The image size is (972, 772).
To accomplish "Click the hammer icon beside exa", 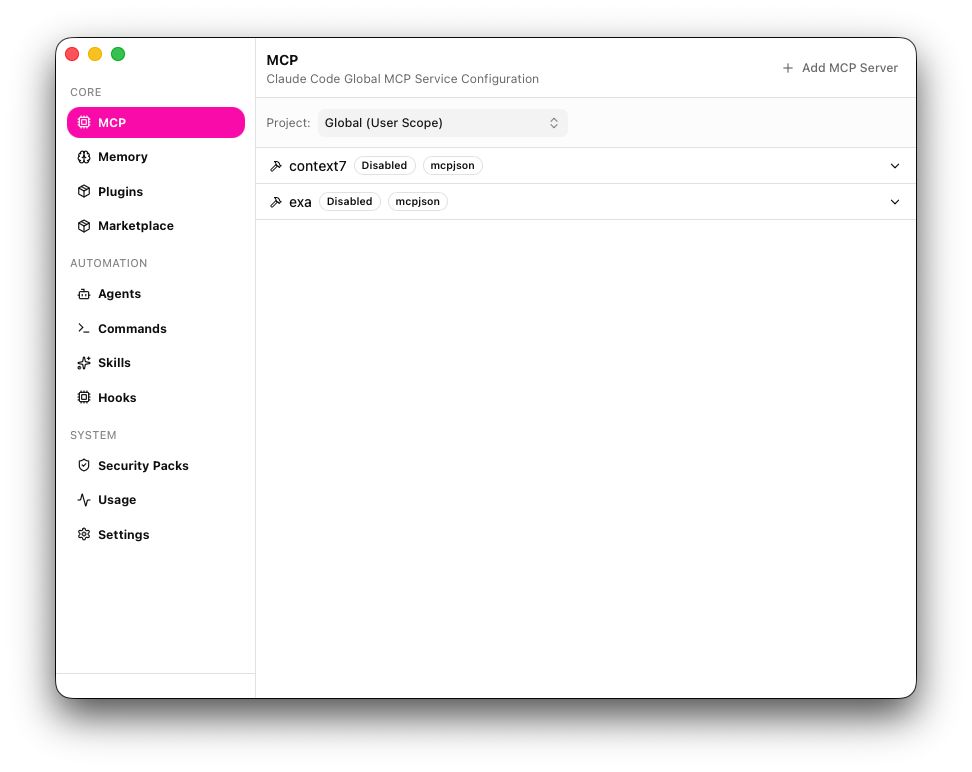I will pyautogui.click(x=276, y=202).
